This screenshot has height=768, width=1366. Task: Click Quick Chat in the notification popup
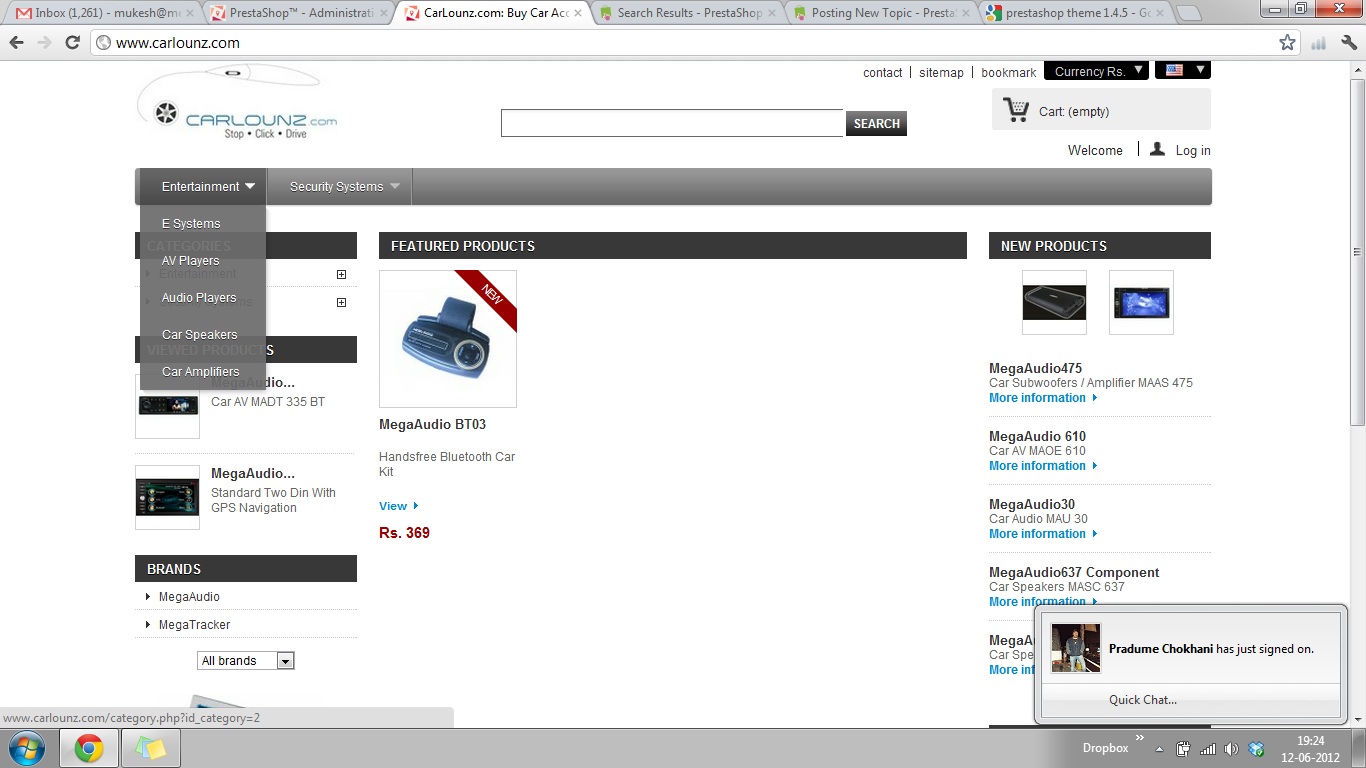tap(1143, 700)
